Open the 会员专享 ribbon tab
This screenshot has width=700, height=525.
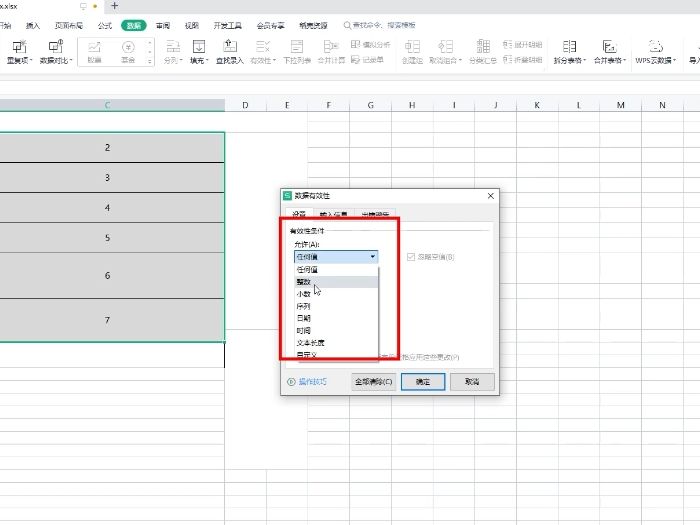click(271, 25)
